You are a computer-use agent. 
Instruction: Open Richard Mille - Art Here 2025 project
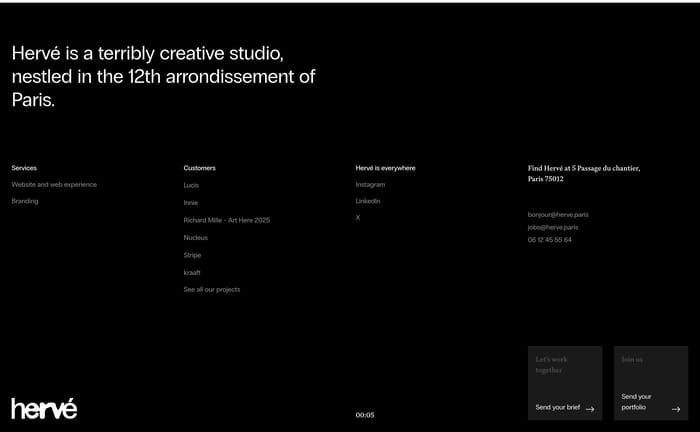click(227, 220)
